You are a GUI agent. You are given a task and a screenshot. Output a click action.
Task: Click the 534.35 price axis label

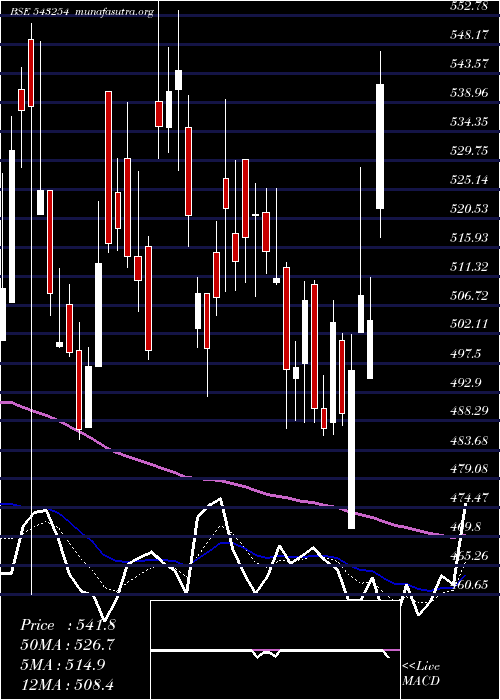pyautogui.click(x=469, y=121)
